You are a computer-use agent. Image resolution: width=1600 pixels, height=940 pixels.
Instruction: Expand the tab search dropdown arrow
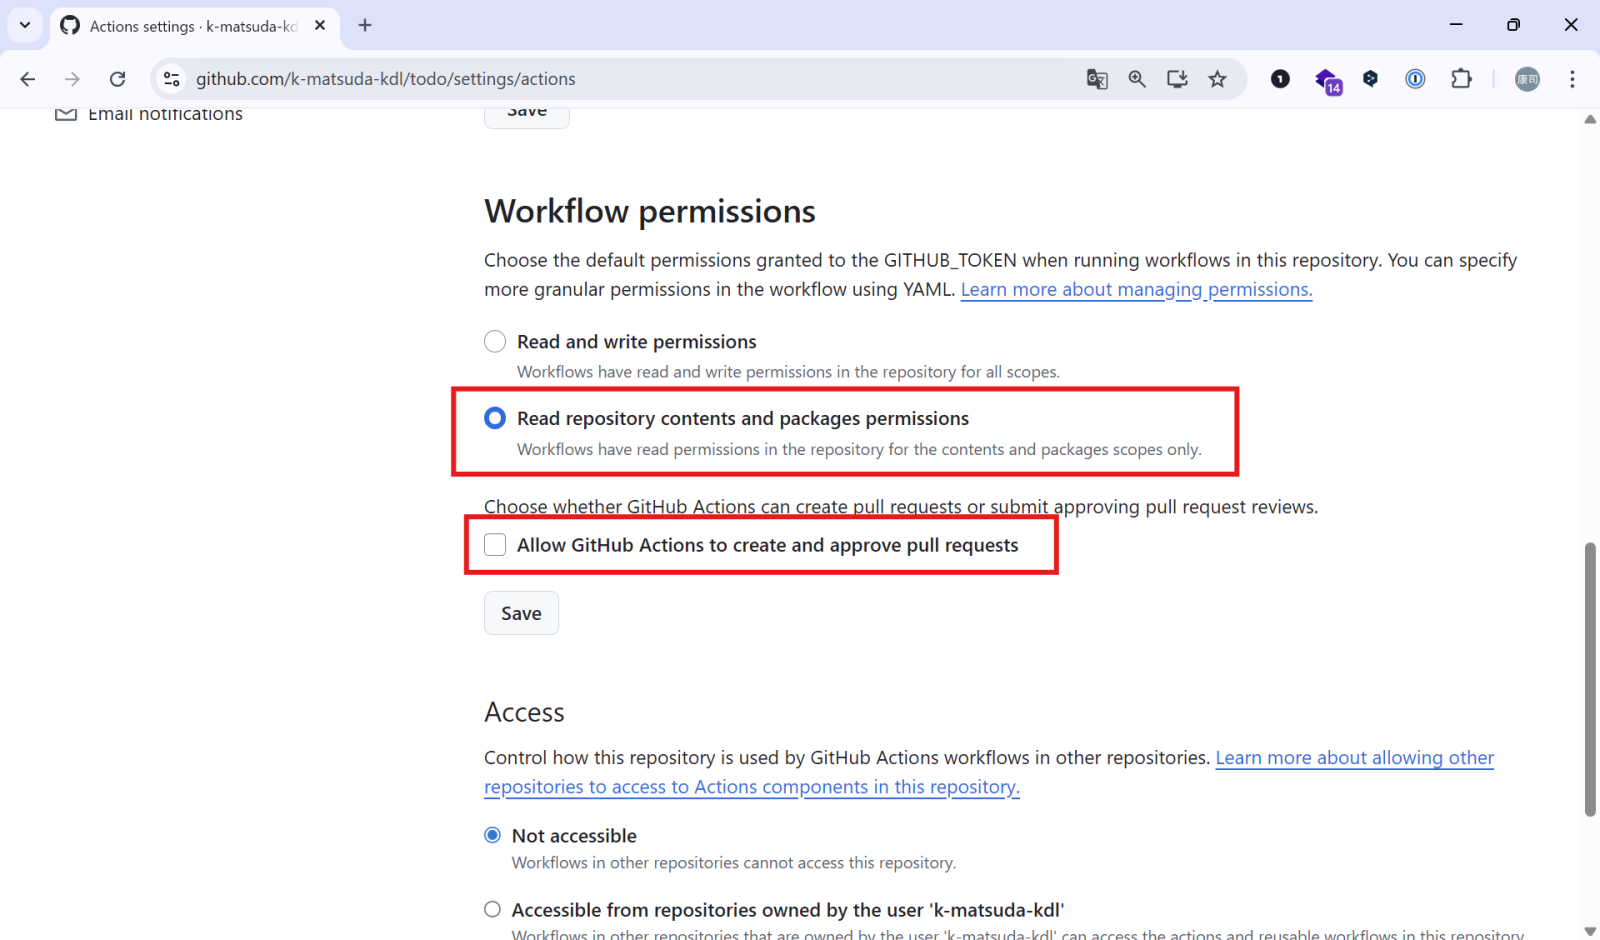tap(25, 25)
